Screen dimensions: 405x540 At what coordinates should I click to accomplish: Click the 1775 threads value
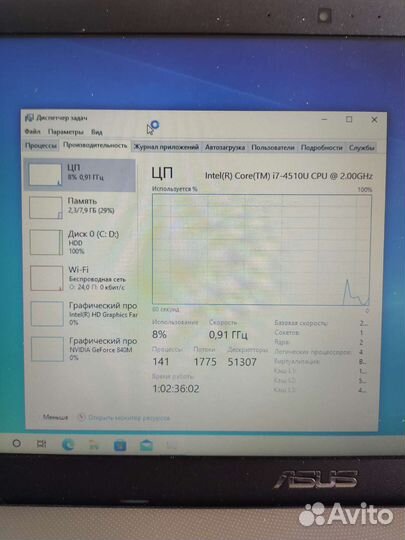click(205, 362)
